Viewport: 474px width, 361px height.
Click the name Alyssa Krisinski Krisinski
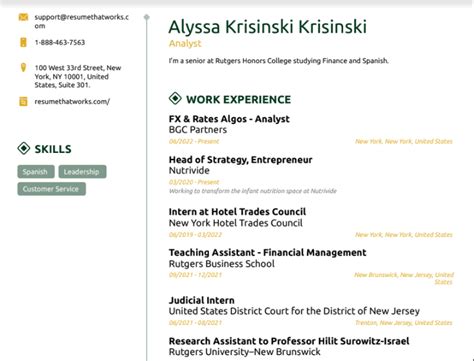click(267, 27)
